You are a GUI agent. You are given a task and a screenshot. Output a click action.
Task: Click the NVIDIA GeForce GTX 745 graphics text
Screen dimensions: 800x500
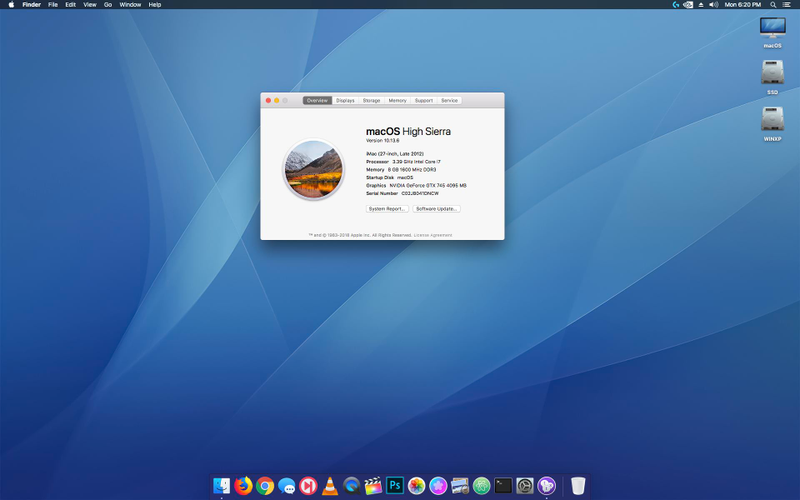click(428, 186)
